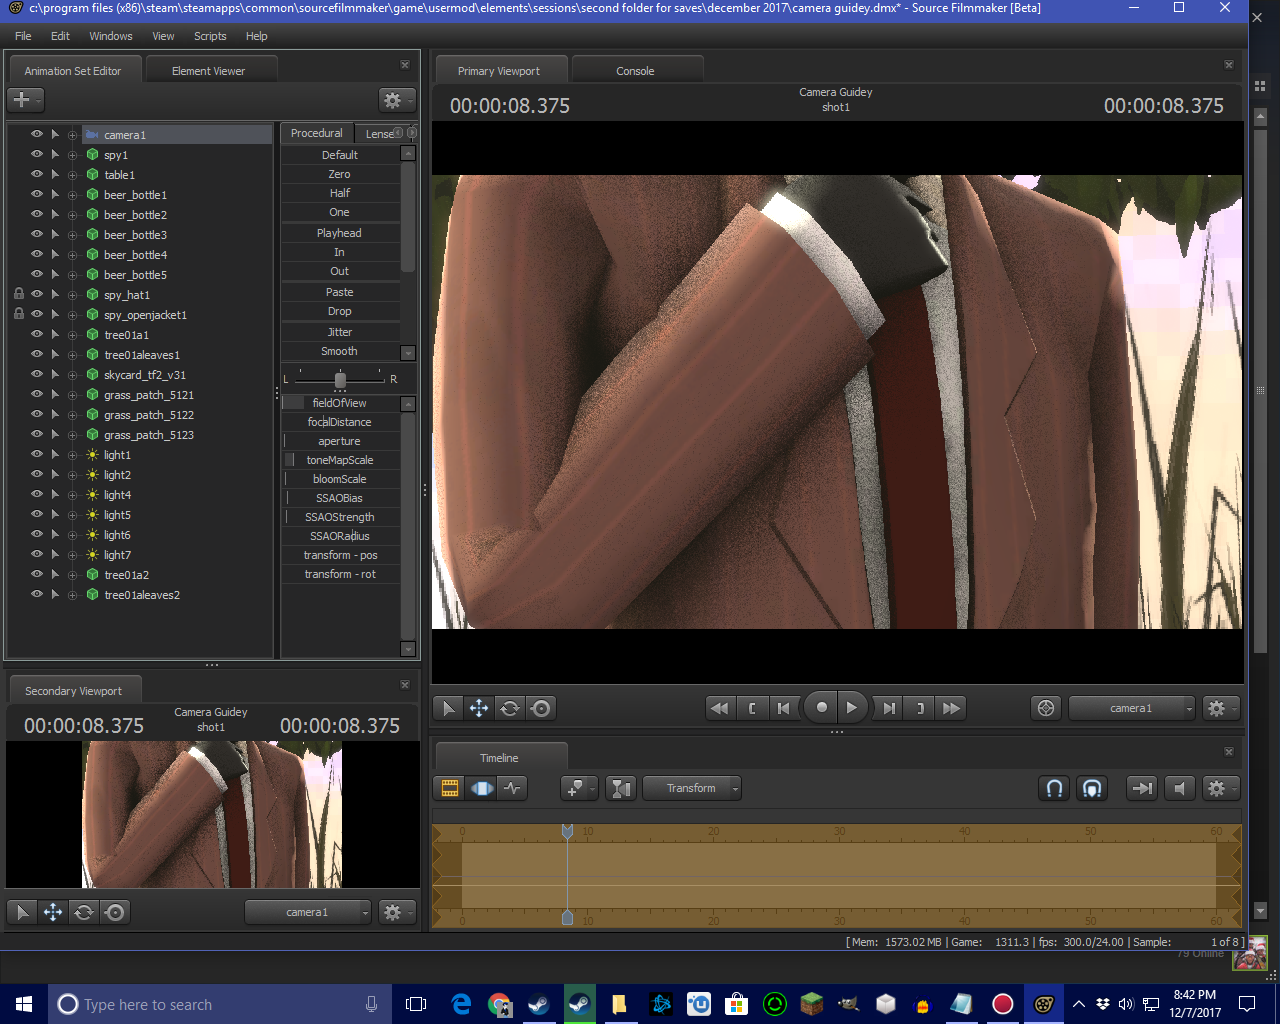1280x1024 pixels.
Task: Select the circle-dot tool in Primary Viewport
Action: (x=541, y=708)
